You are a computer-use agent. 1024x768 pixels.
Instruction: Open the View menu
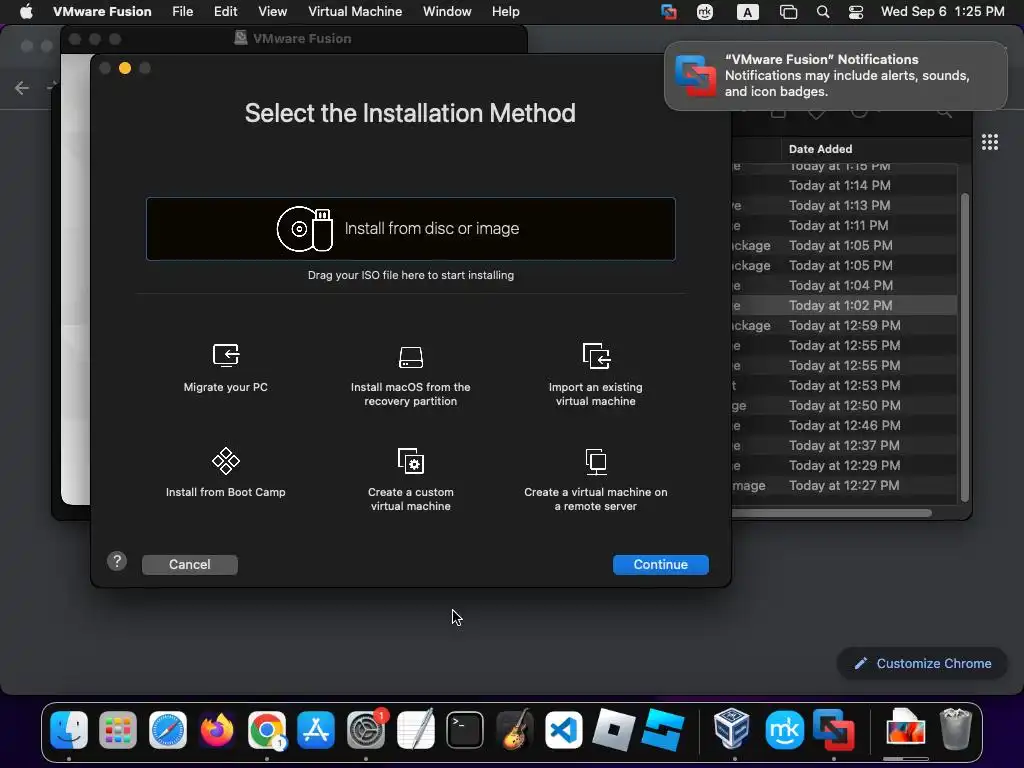272,11
